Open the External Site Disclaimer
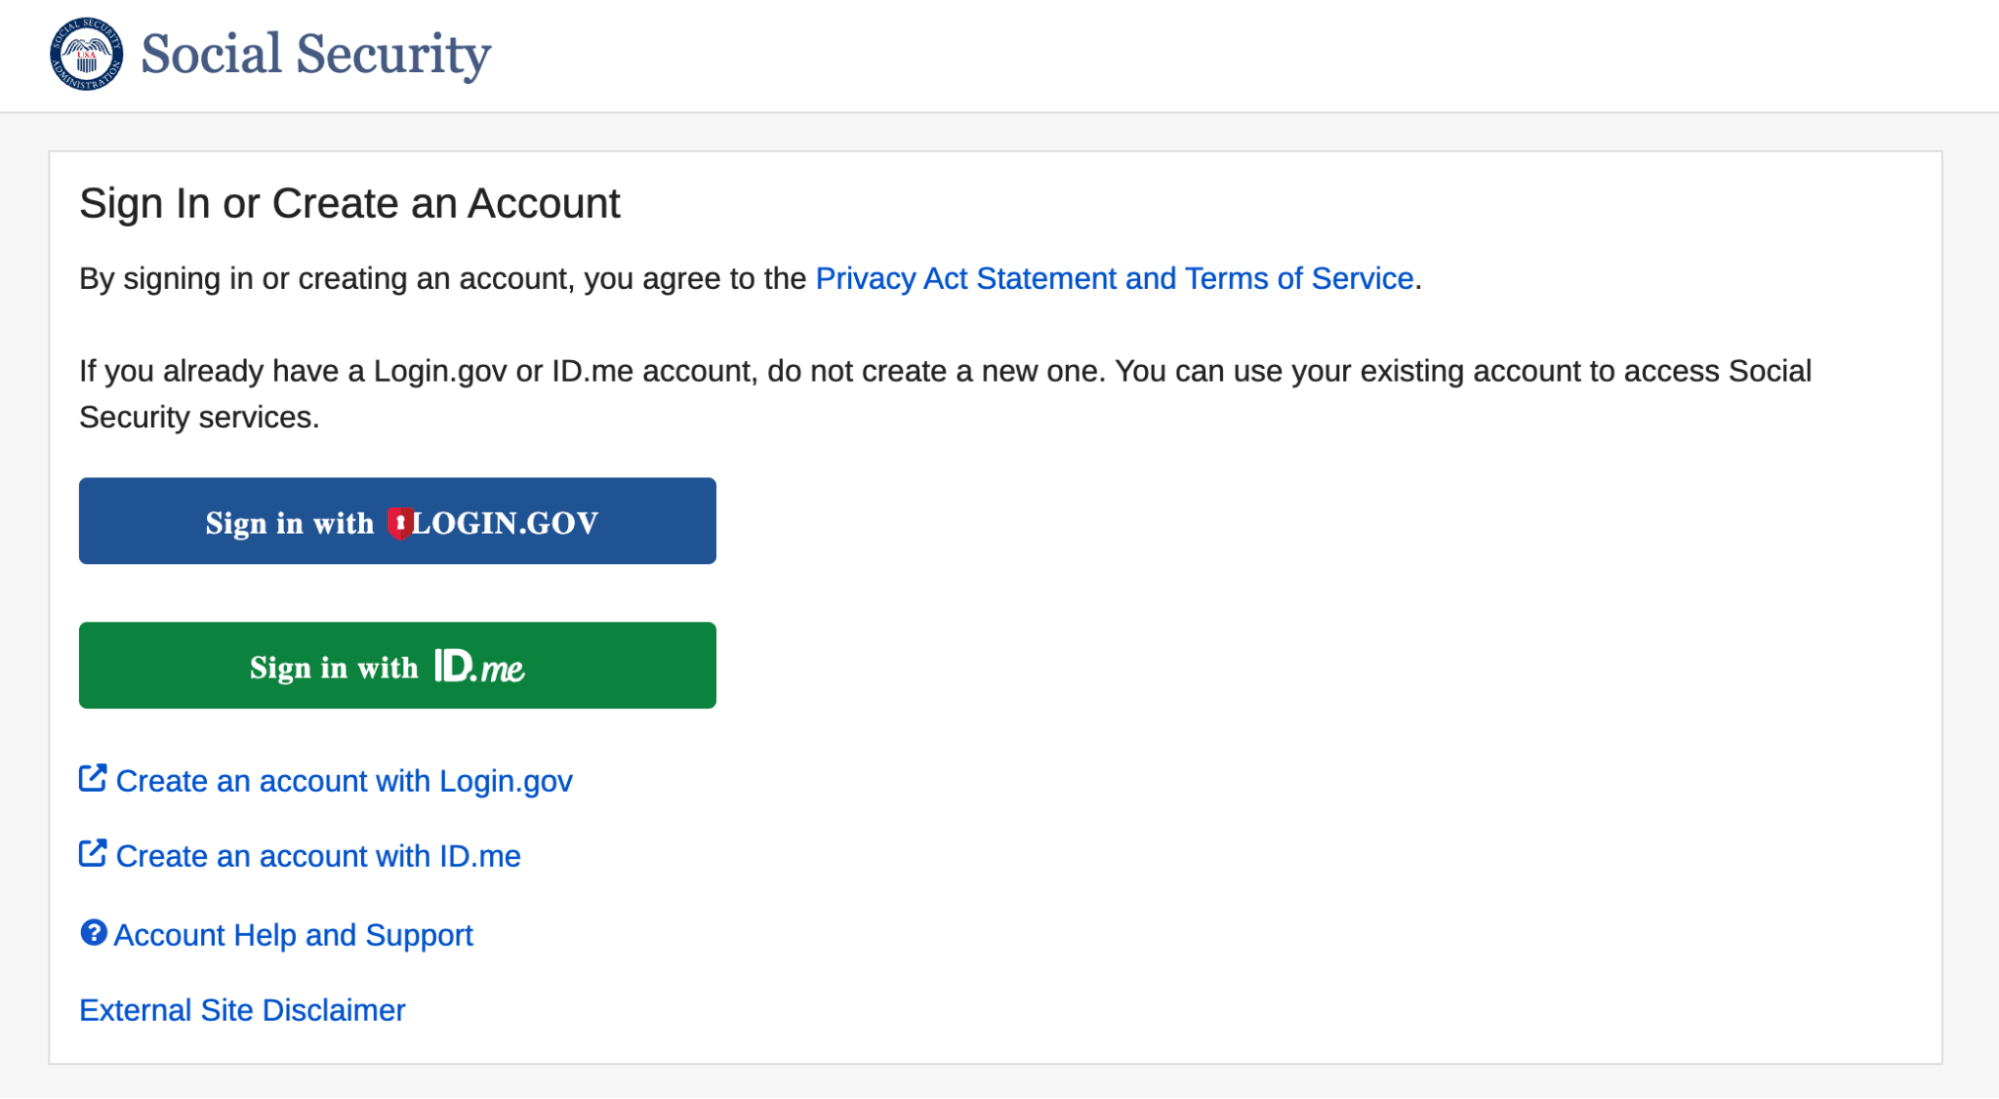 [242, 1010]
